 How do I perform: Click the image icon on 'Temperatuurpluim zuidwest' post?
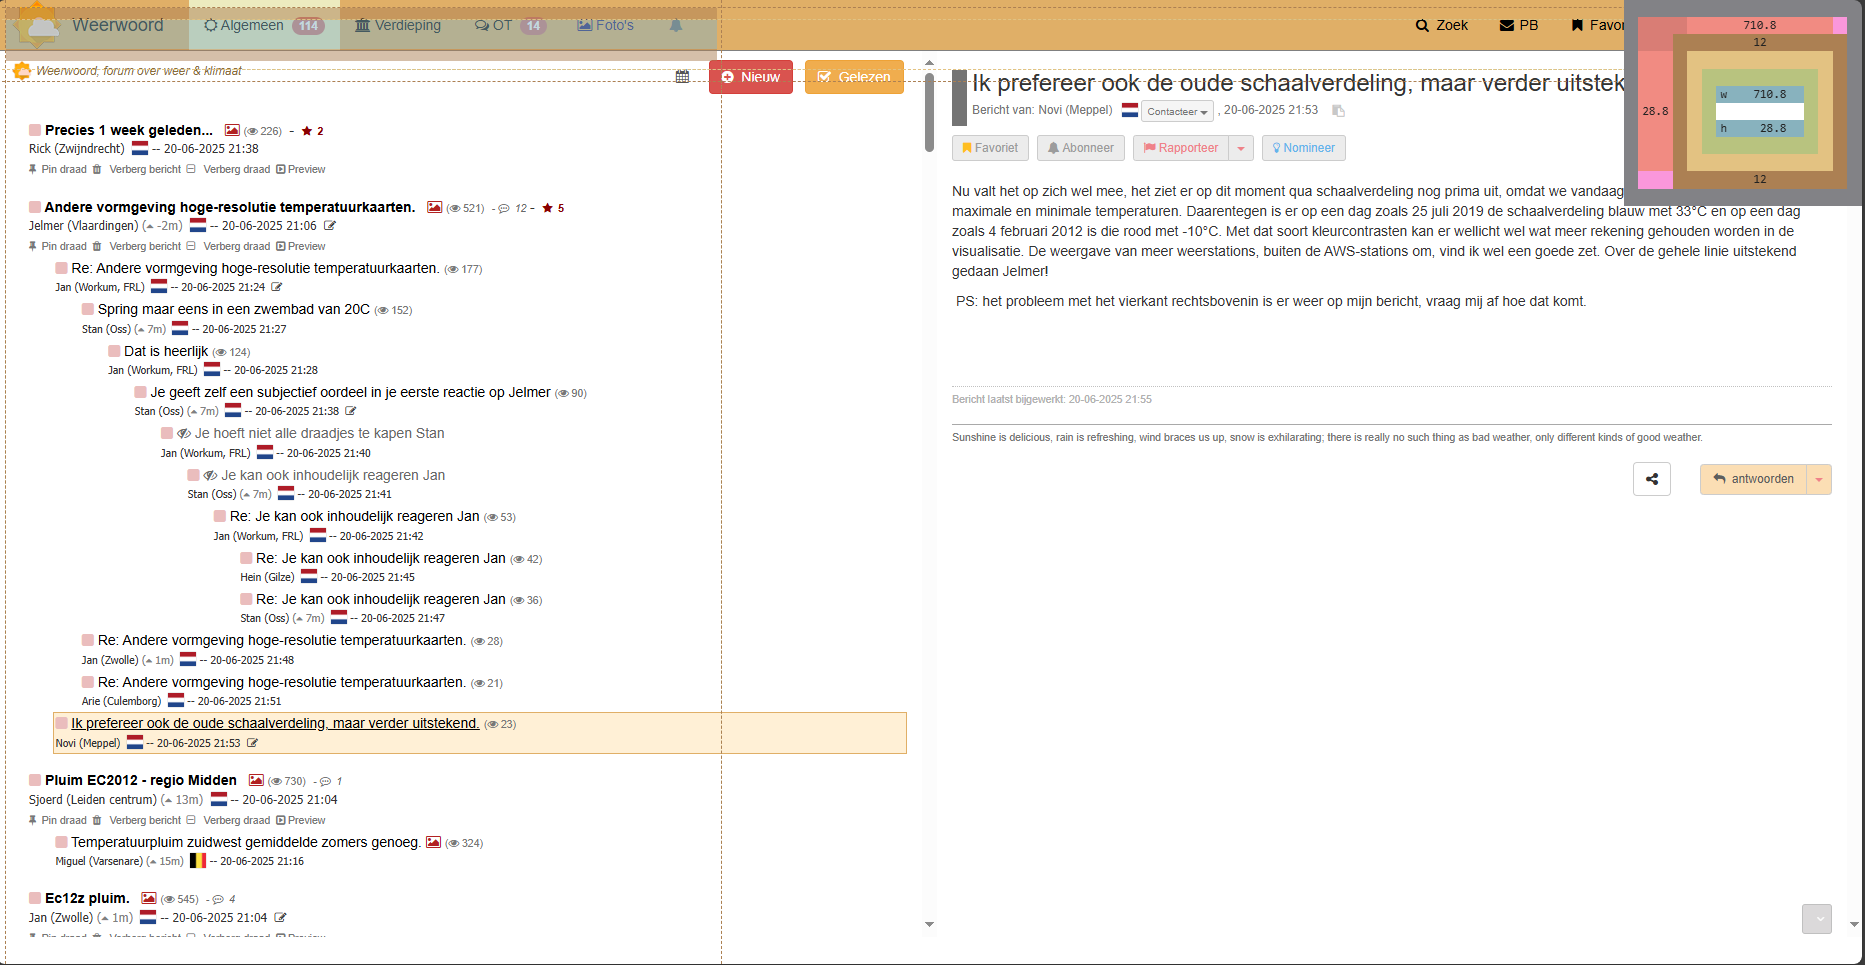[x=433, y=842]
